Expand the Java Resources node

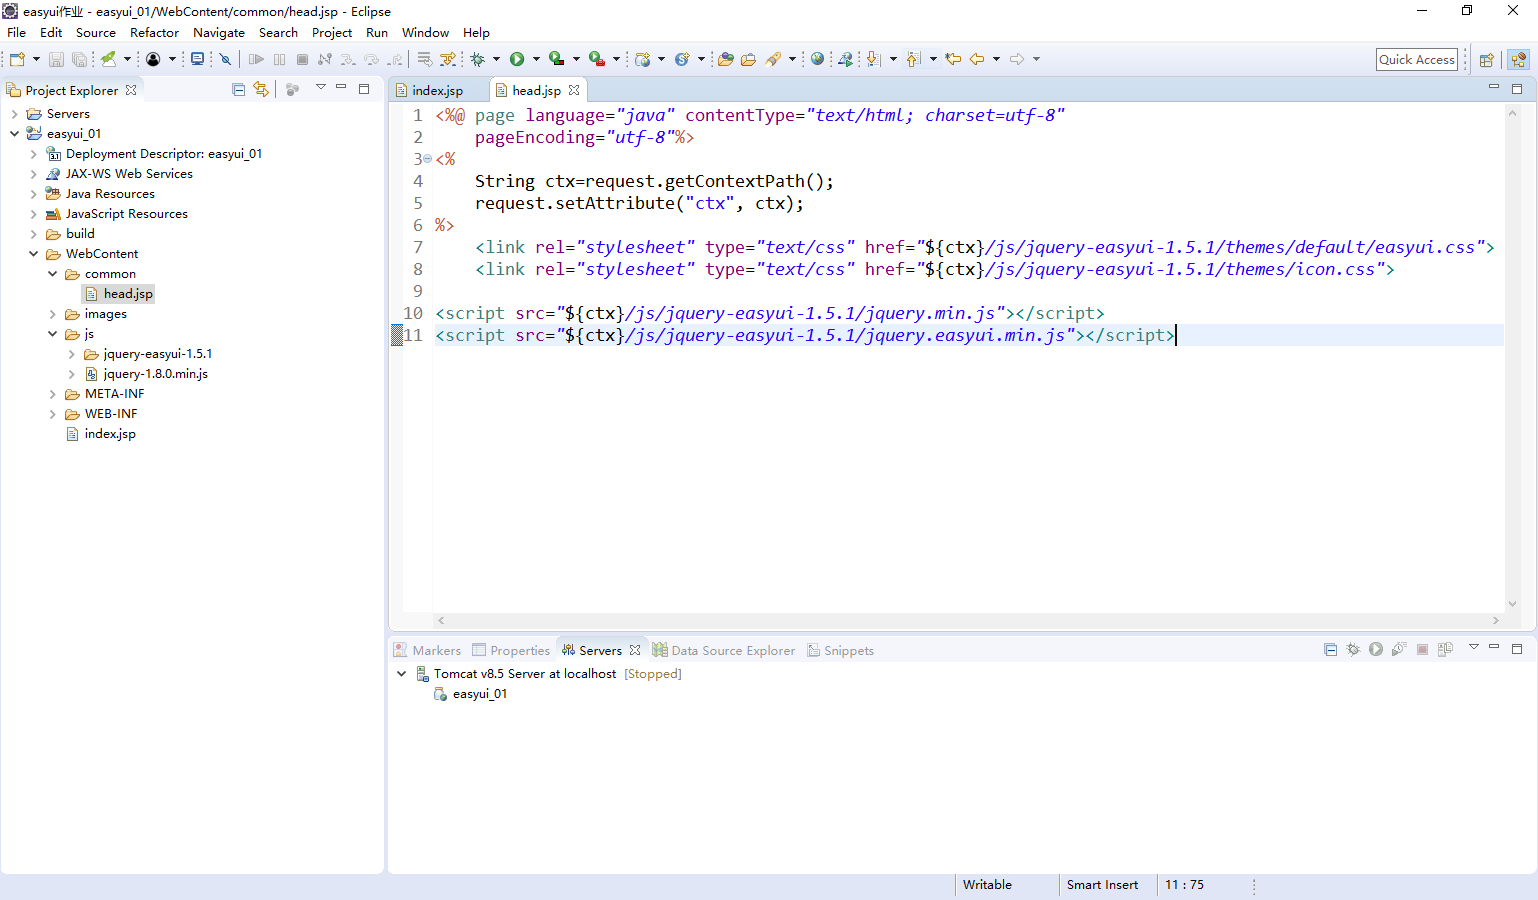tap(33, 194)
